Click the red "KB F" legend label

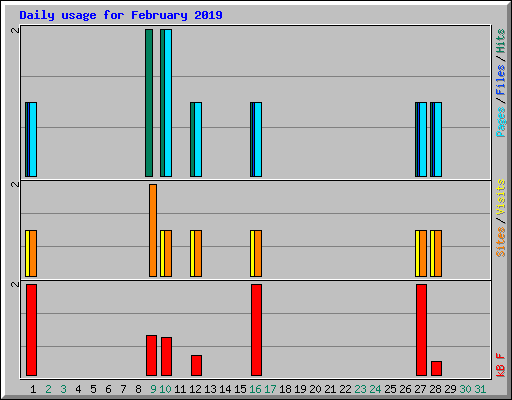[501, 365]
